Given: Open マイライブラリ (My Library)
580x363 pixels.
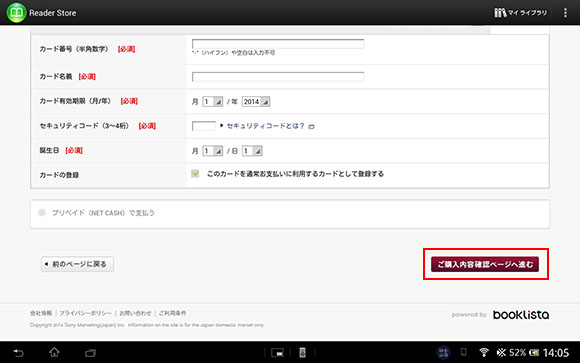Looking at the screenshot, I should tap(520, 13).
